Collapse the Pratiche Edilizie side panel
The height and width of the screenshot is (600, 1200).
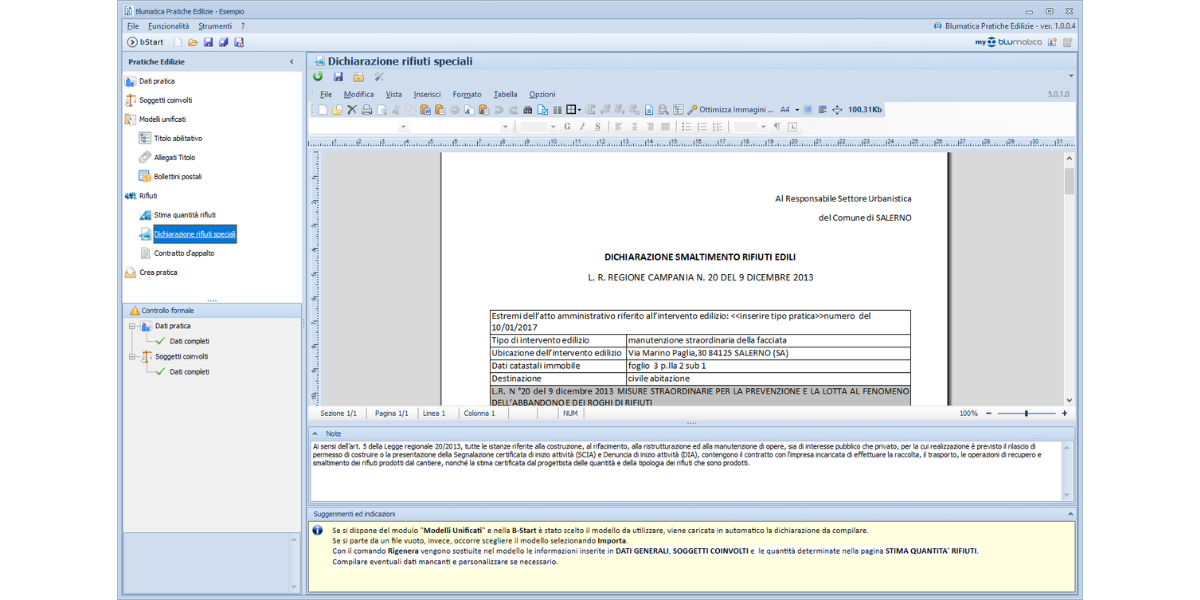pyautogui.click(x=292, y=62)
